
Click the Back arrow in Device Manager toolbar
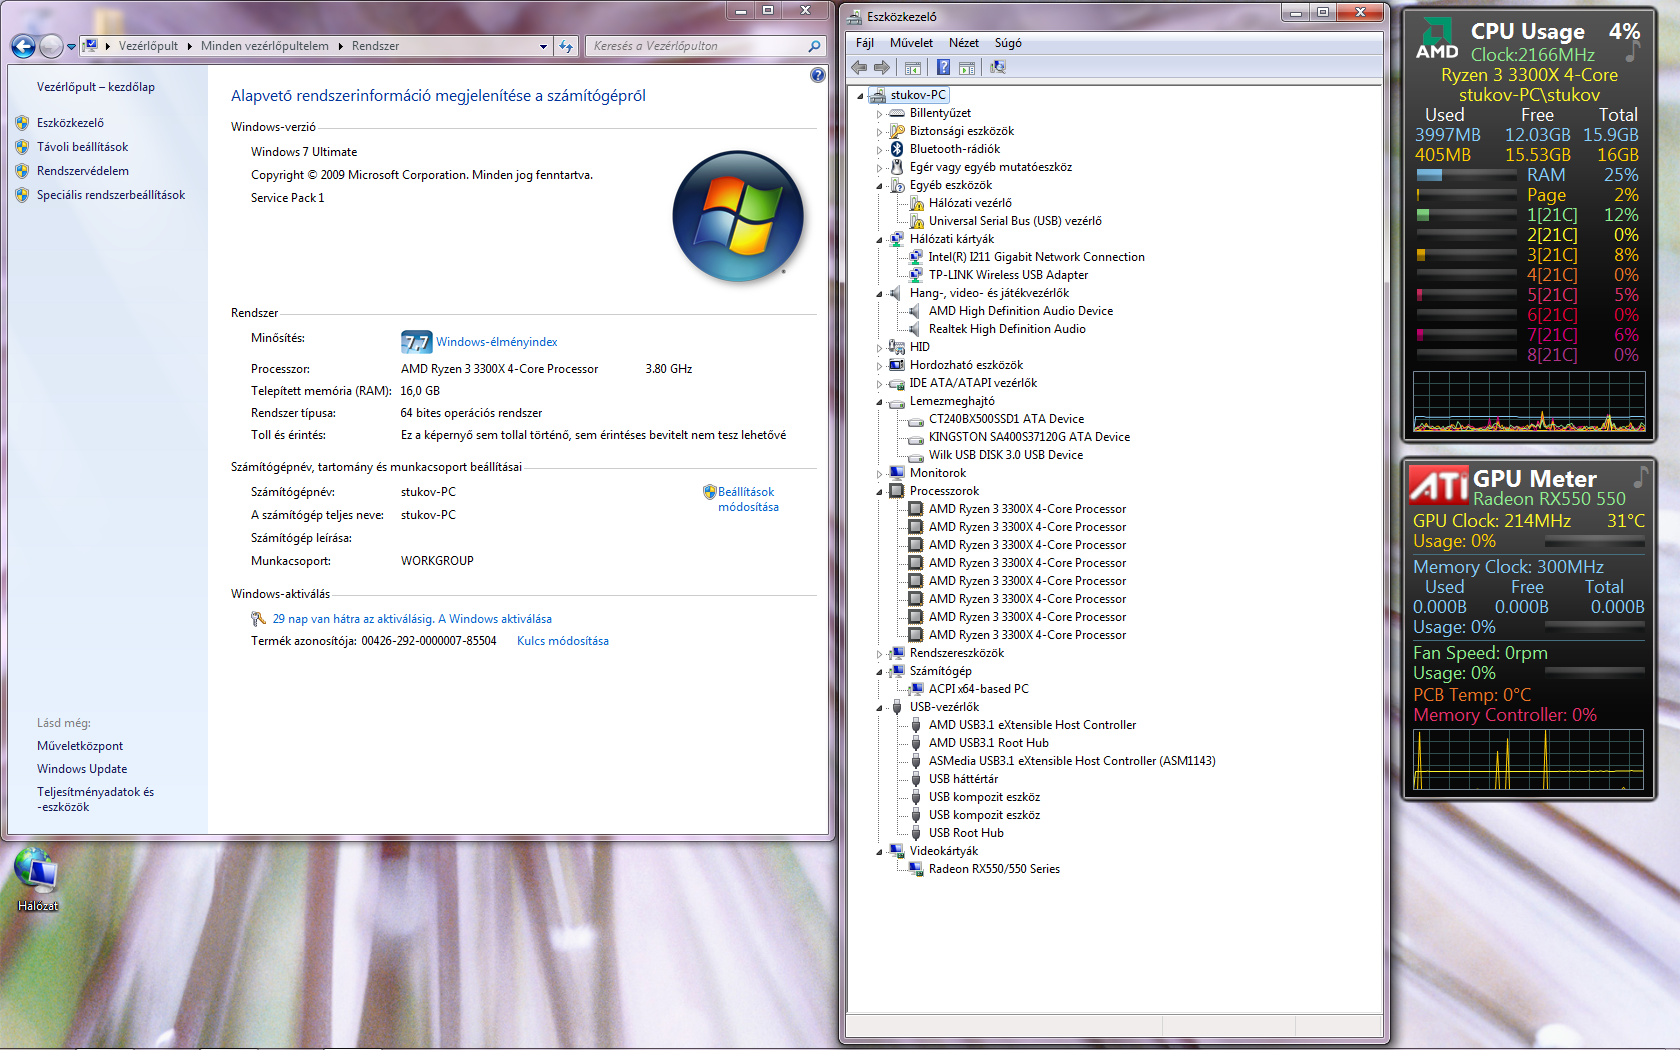(859, 67)
